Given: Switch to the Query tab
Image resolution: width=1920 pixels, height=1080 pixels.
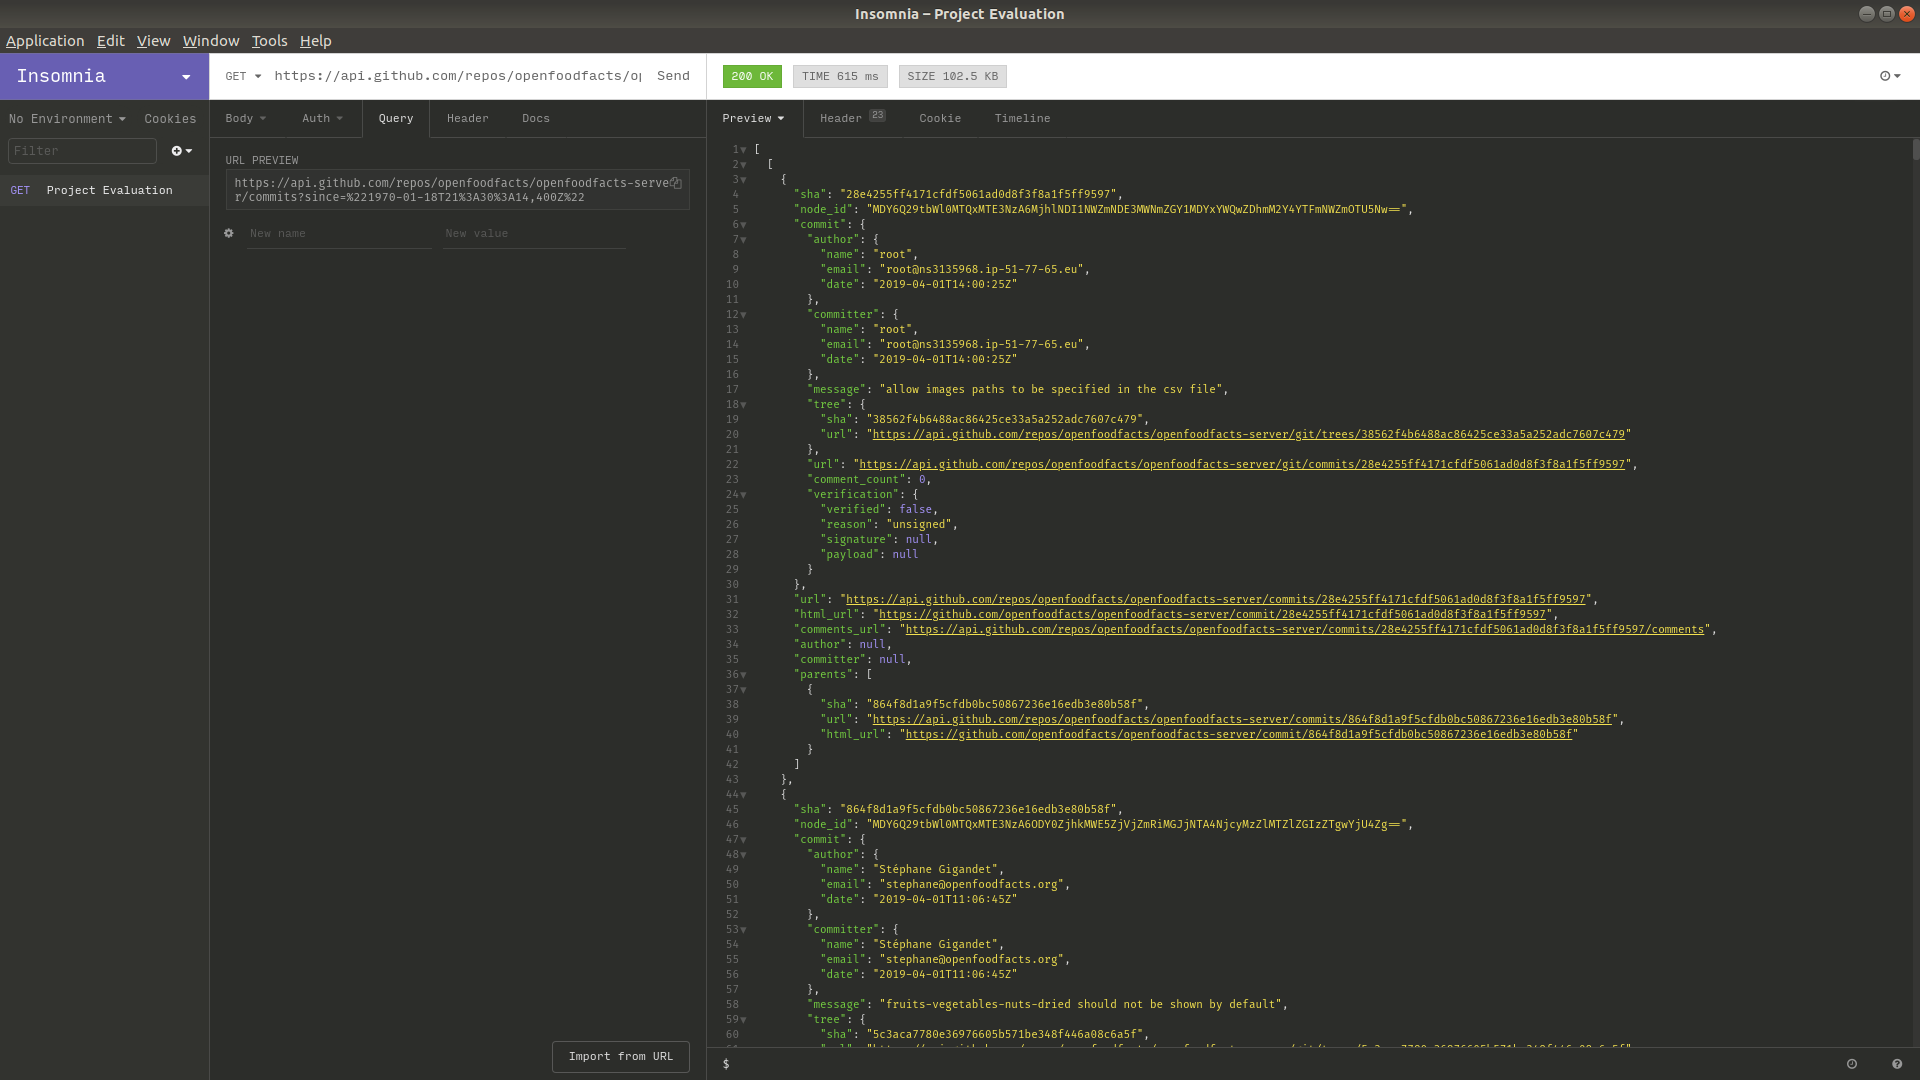Looking at the screenshot, I should [396, 118].
